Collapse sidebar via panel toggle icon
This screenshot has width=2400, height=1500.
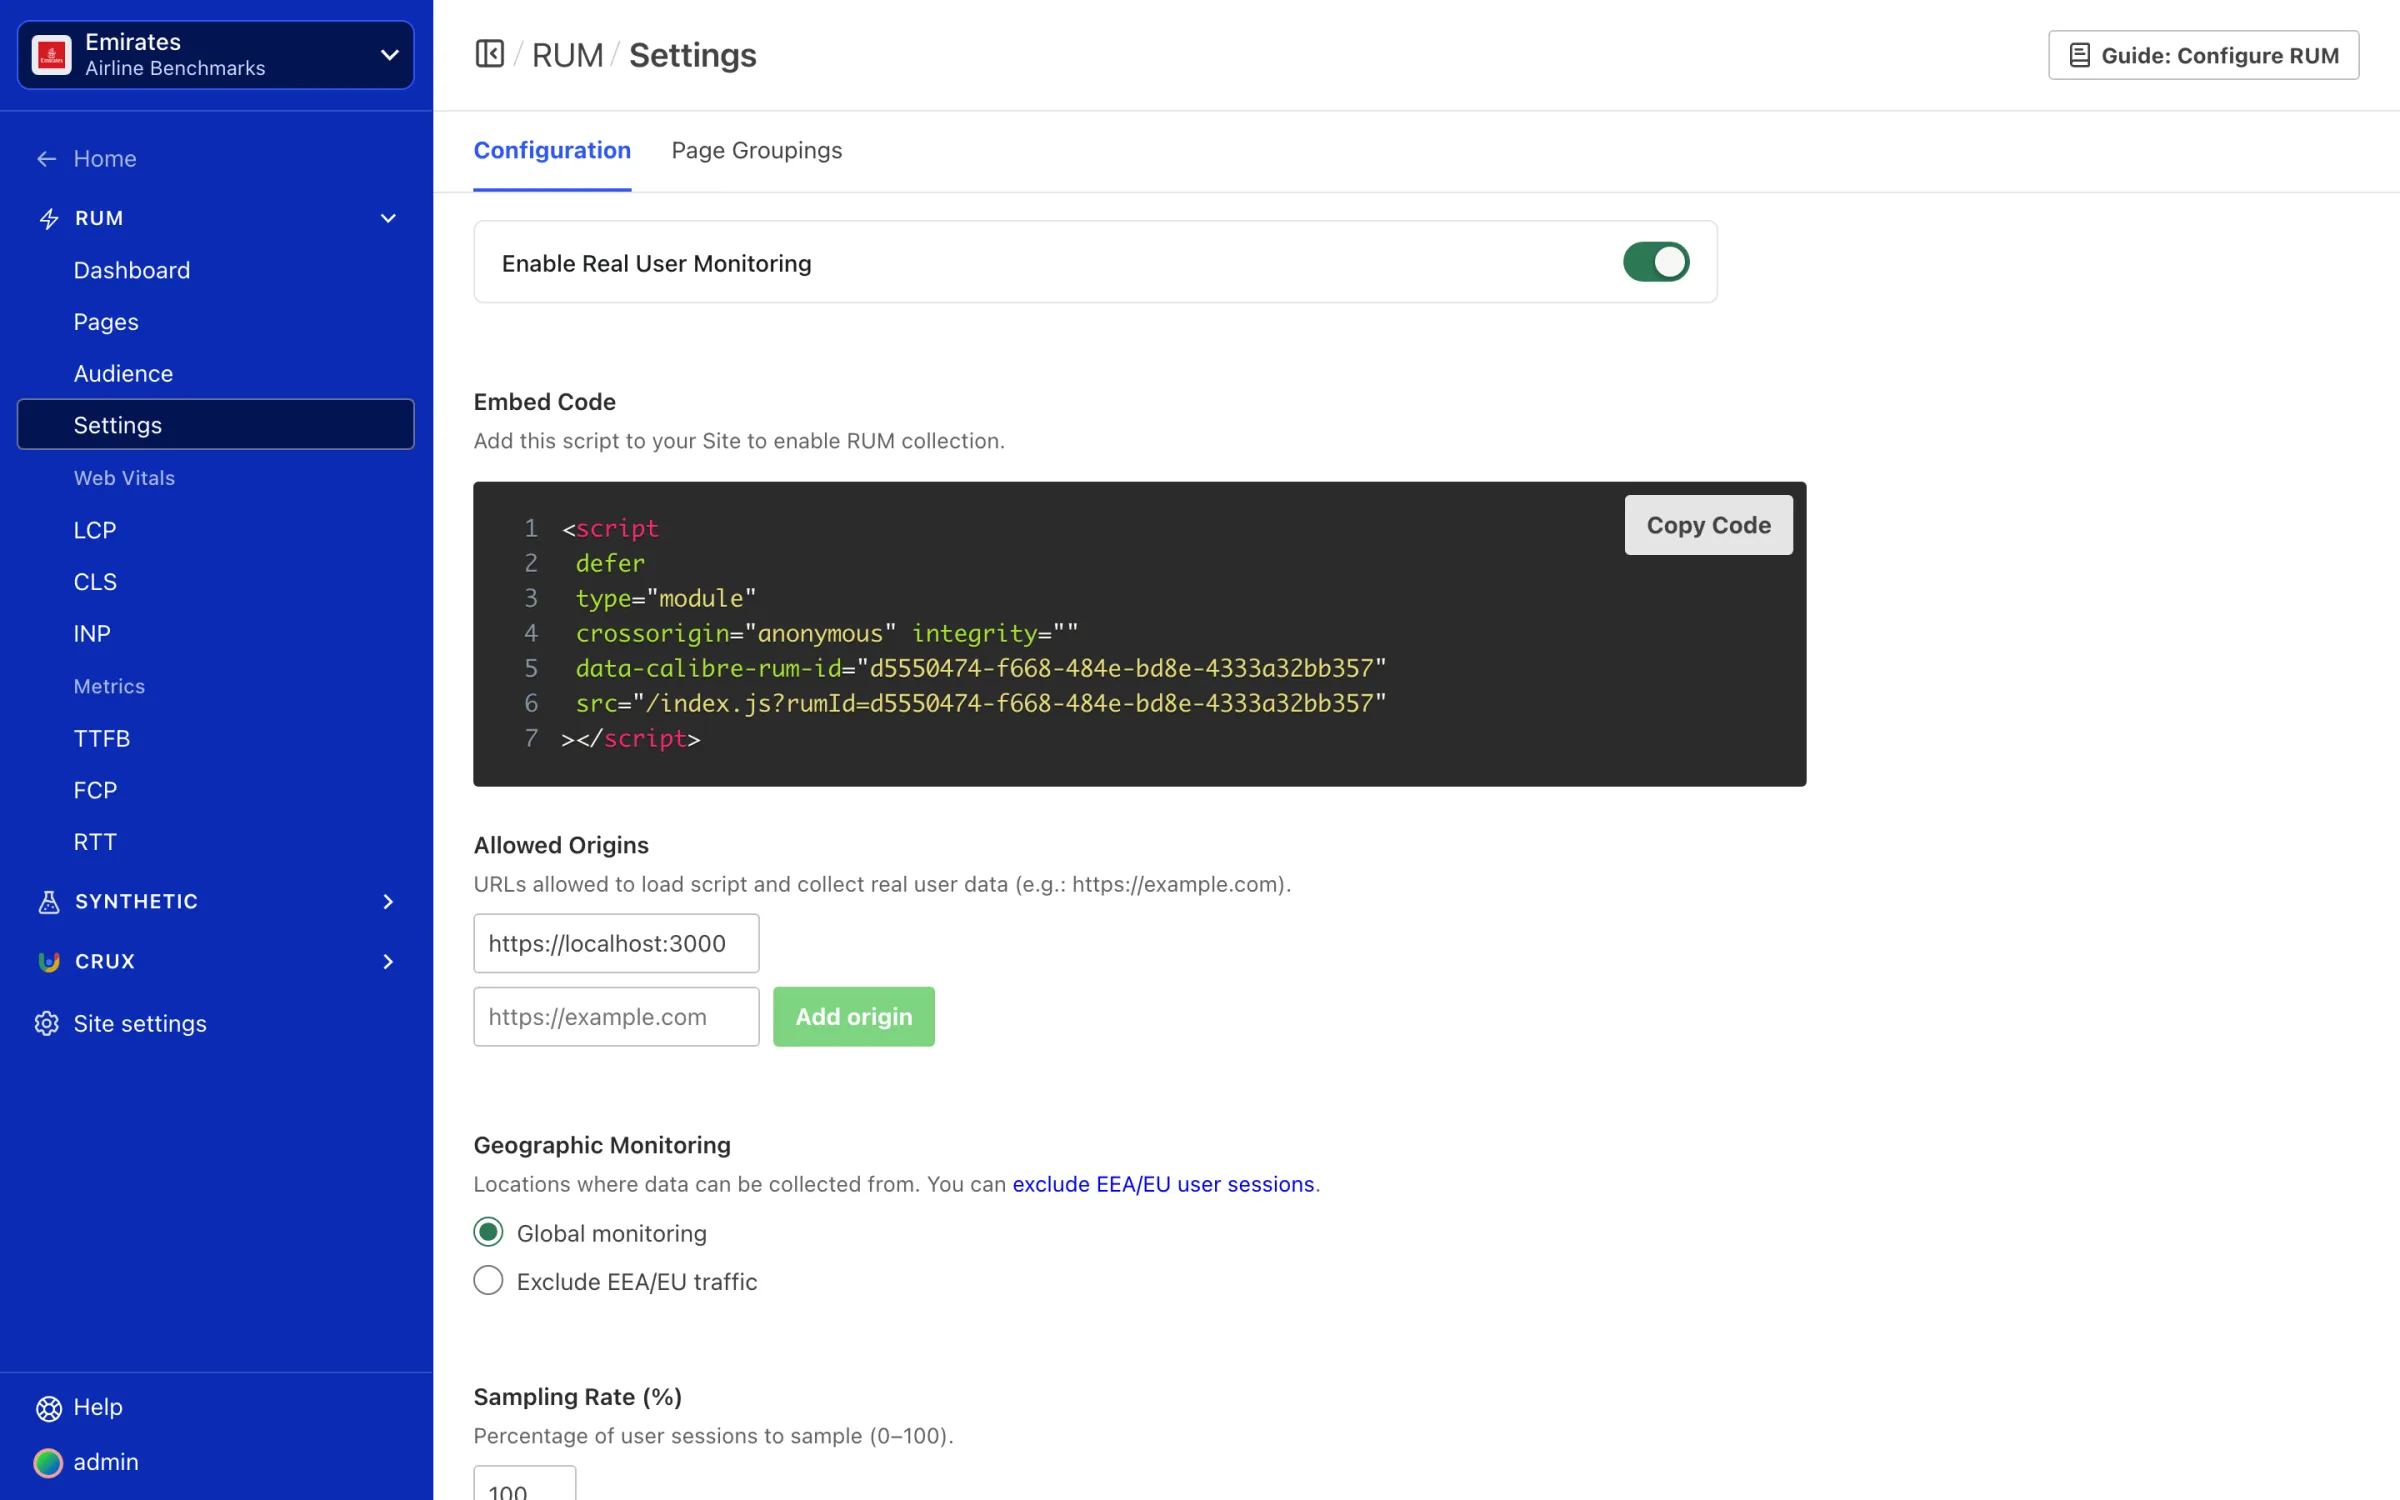(x=489, y=54)
